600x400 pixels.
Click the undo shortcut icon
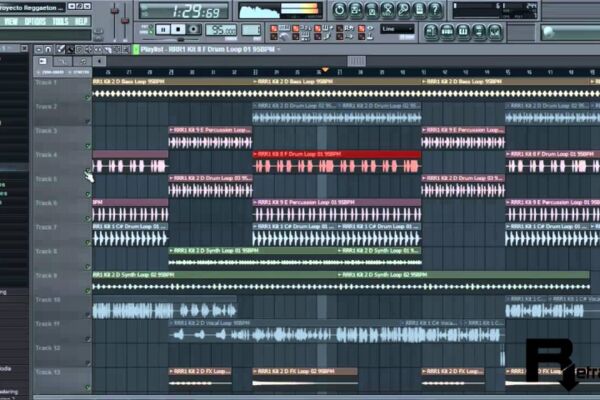339,10
